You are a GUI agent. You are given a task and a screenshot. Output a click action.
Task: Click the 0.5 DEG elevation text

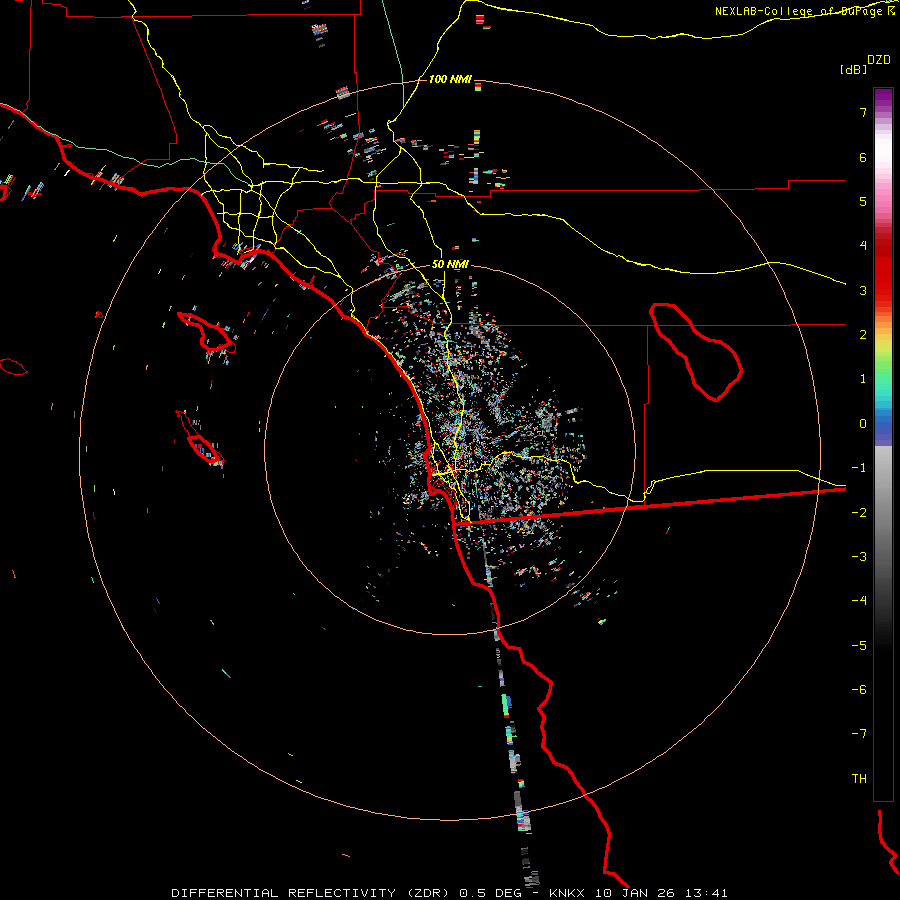point(490,893)
